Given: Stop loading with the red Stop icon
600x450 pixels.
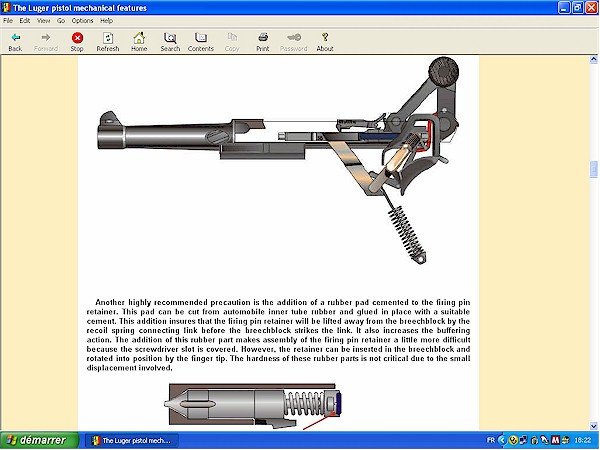Looking at the screenshot, I should (x=77, y=42).
